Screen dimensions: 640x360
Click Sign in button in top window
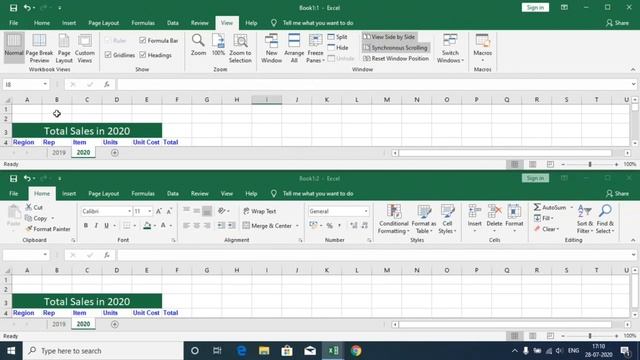tap(535, 7)
